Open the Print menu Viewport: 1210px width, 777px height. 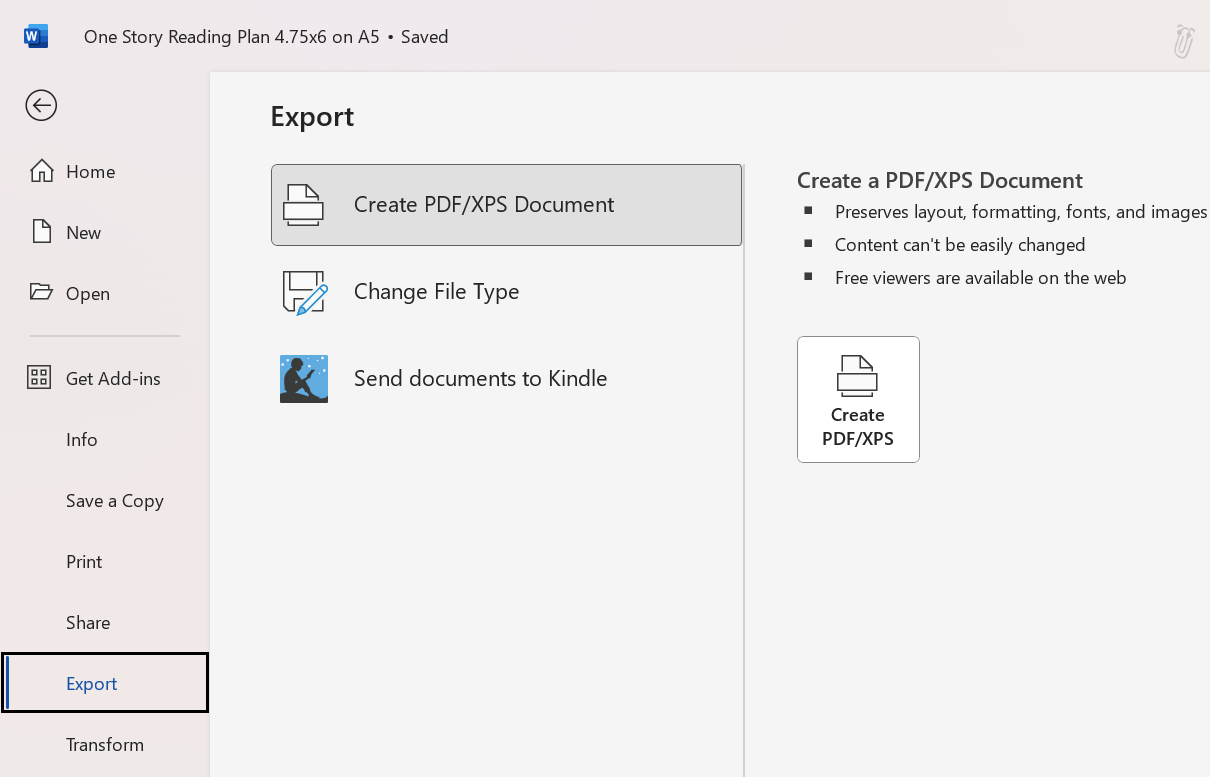83,561
